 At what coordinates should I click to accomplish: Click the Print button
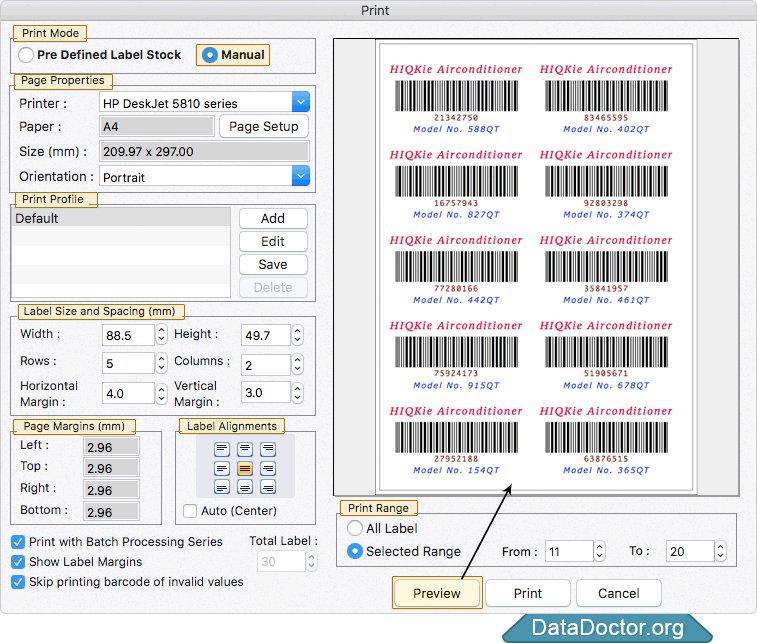coord(528,593)
